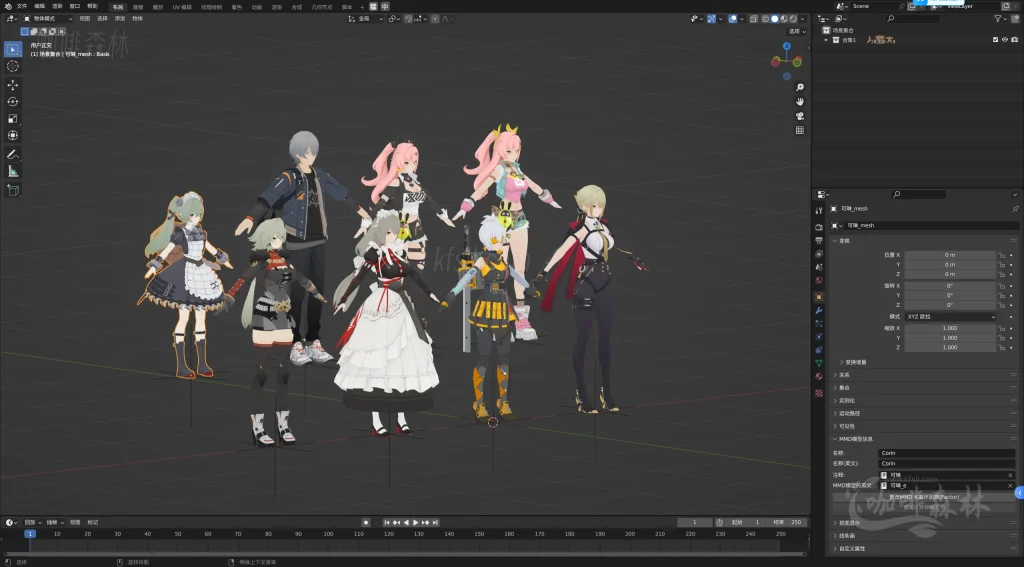1024x567 pixels.
Task: Jump to the timeline end frame
Action: point(435,523)
